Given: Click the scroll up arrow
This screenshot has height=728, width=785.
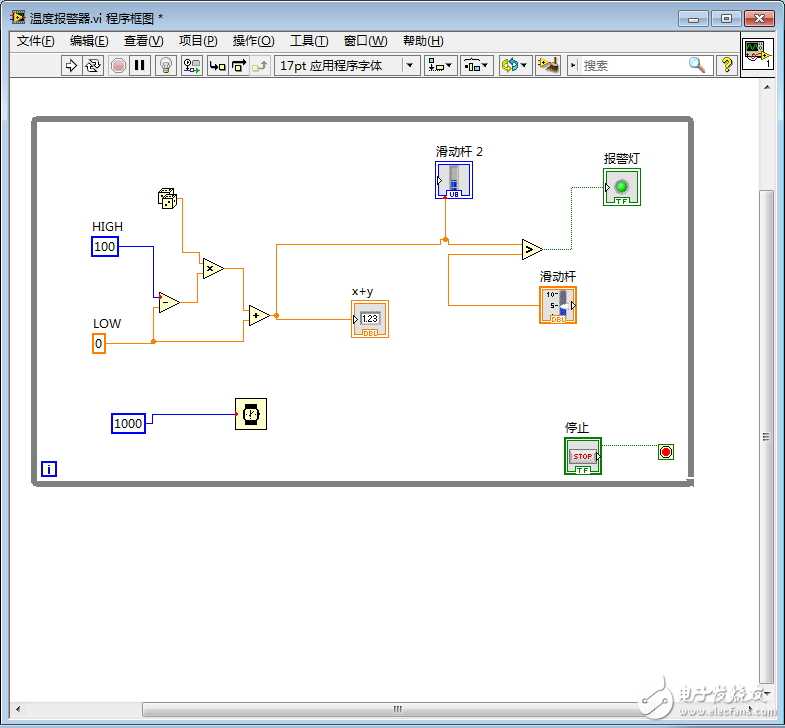Looking at the screenshot, I should pyautogui.click(x=766, y=87).
